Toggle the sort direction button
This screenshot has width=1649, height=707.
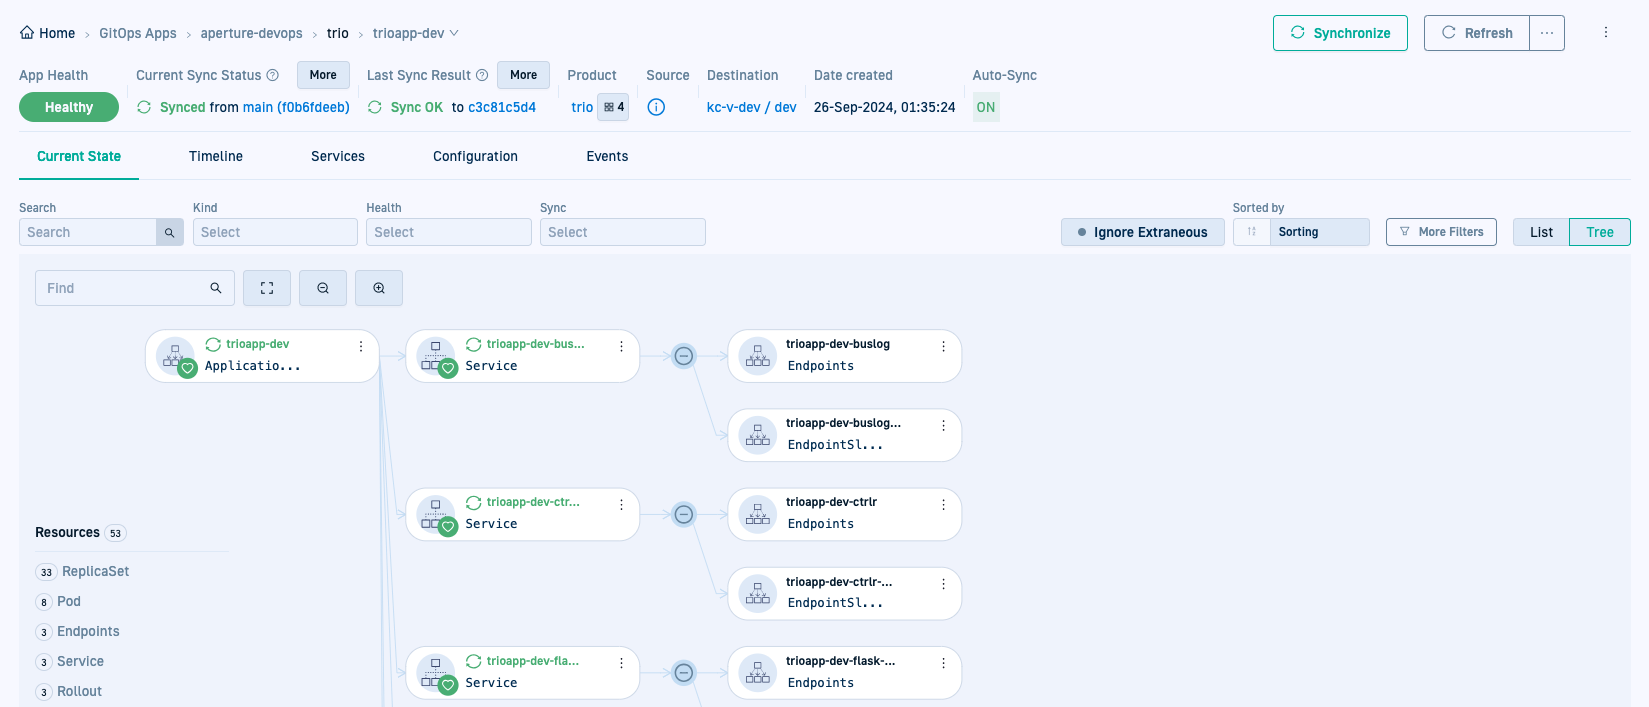[x=1251, y=232]
